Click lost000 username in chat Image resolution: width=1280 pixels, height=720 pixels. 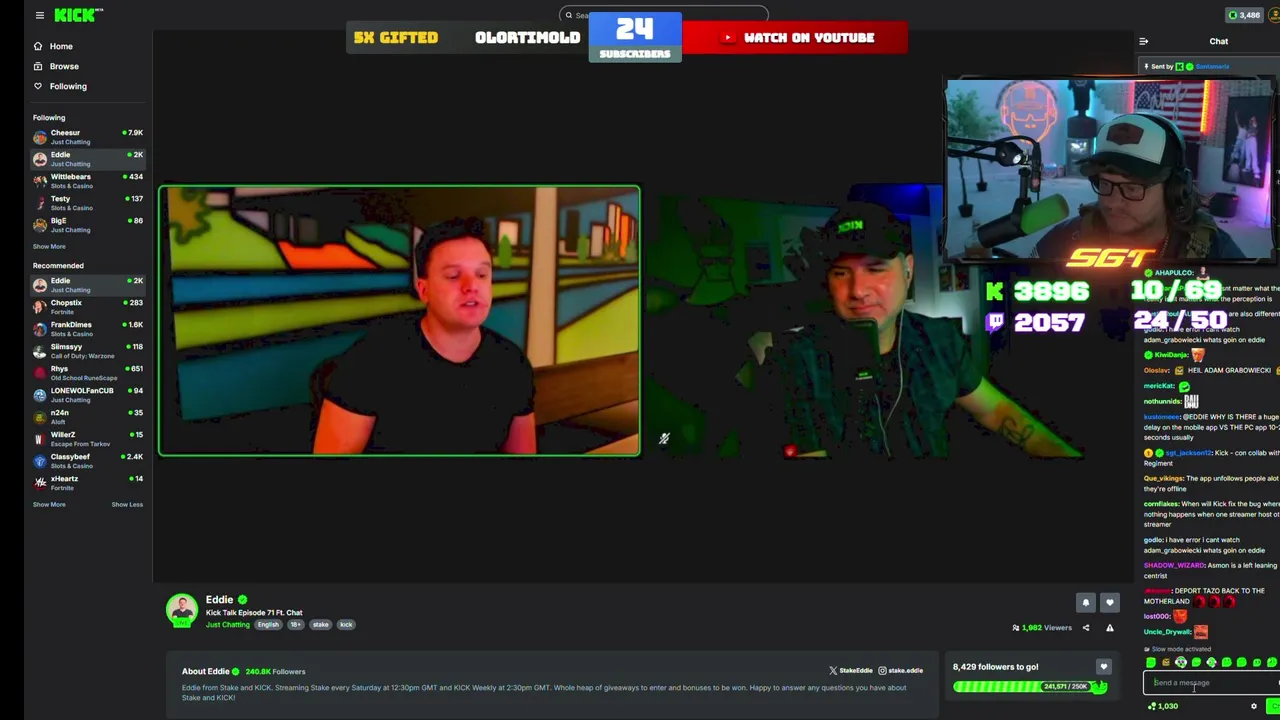tap(1156, 617)
